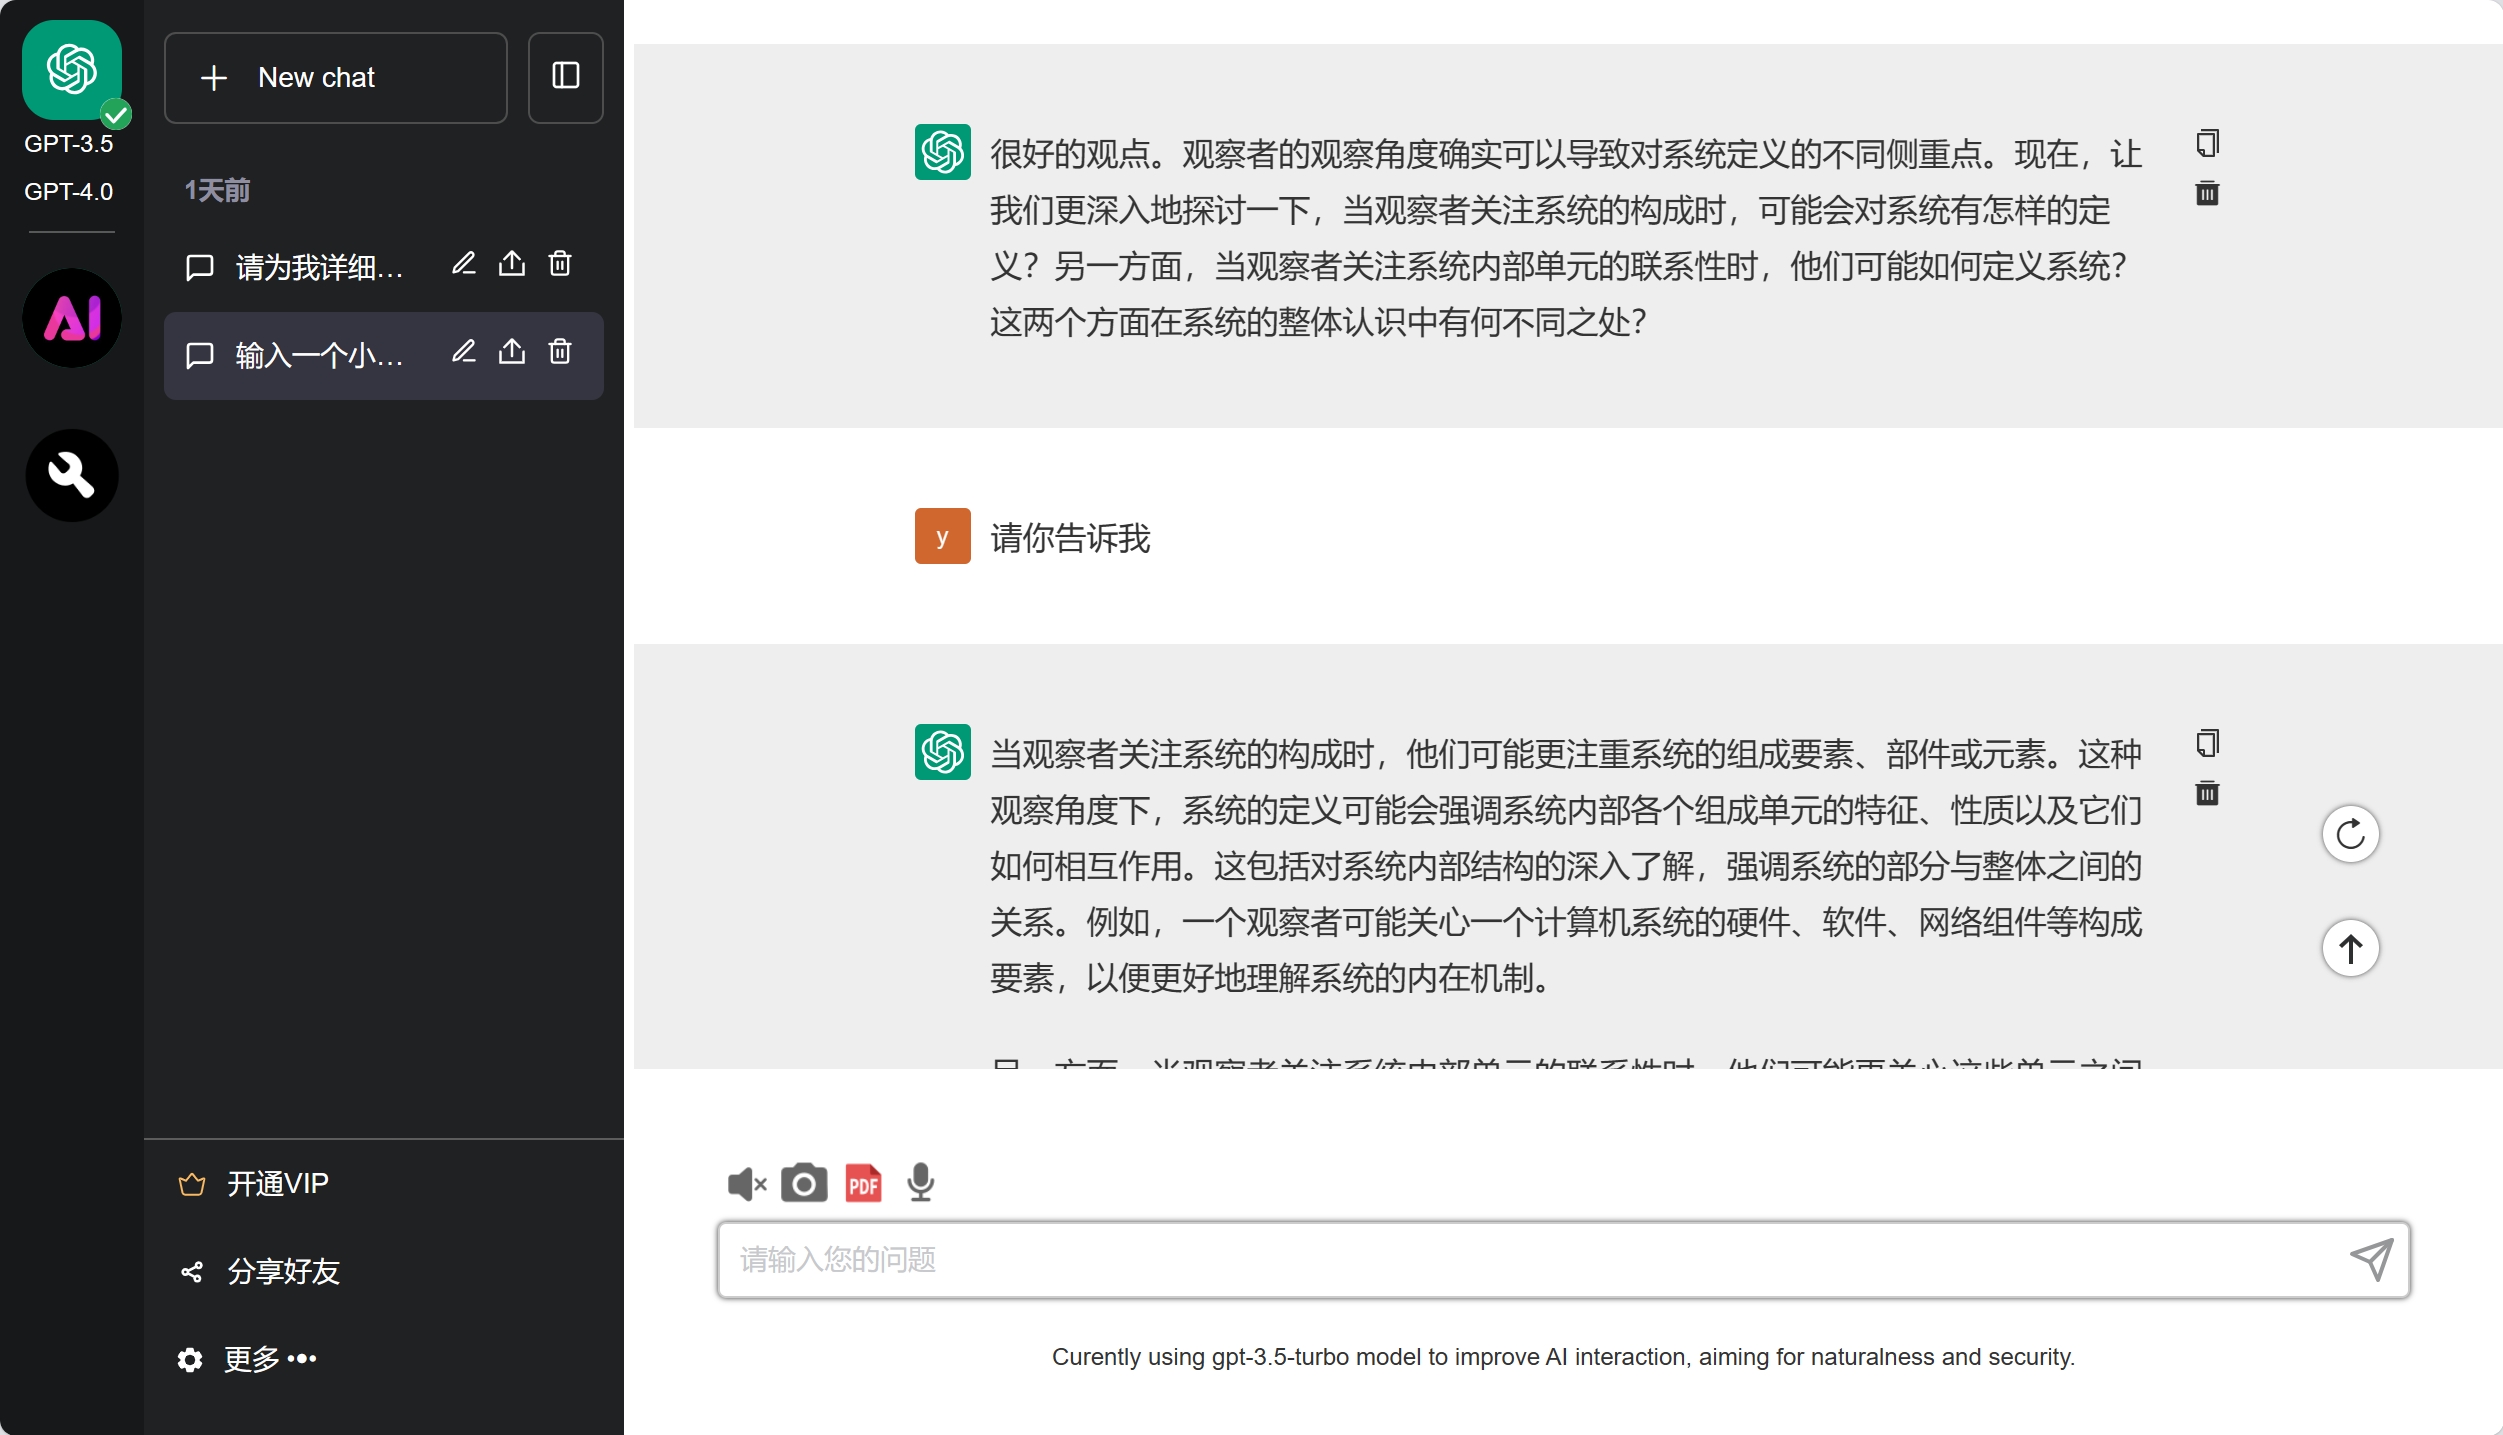This screenshot has height=1435, width=2503.
Task: Toggle the sidebar collapse button
Action: coord(565,77)
